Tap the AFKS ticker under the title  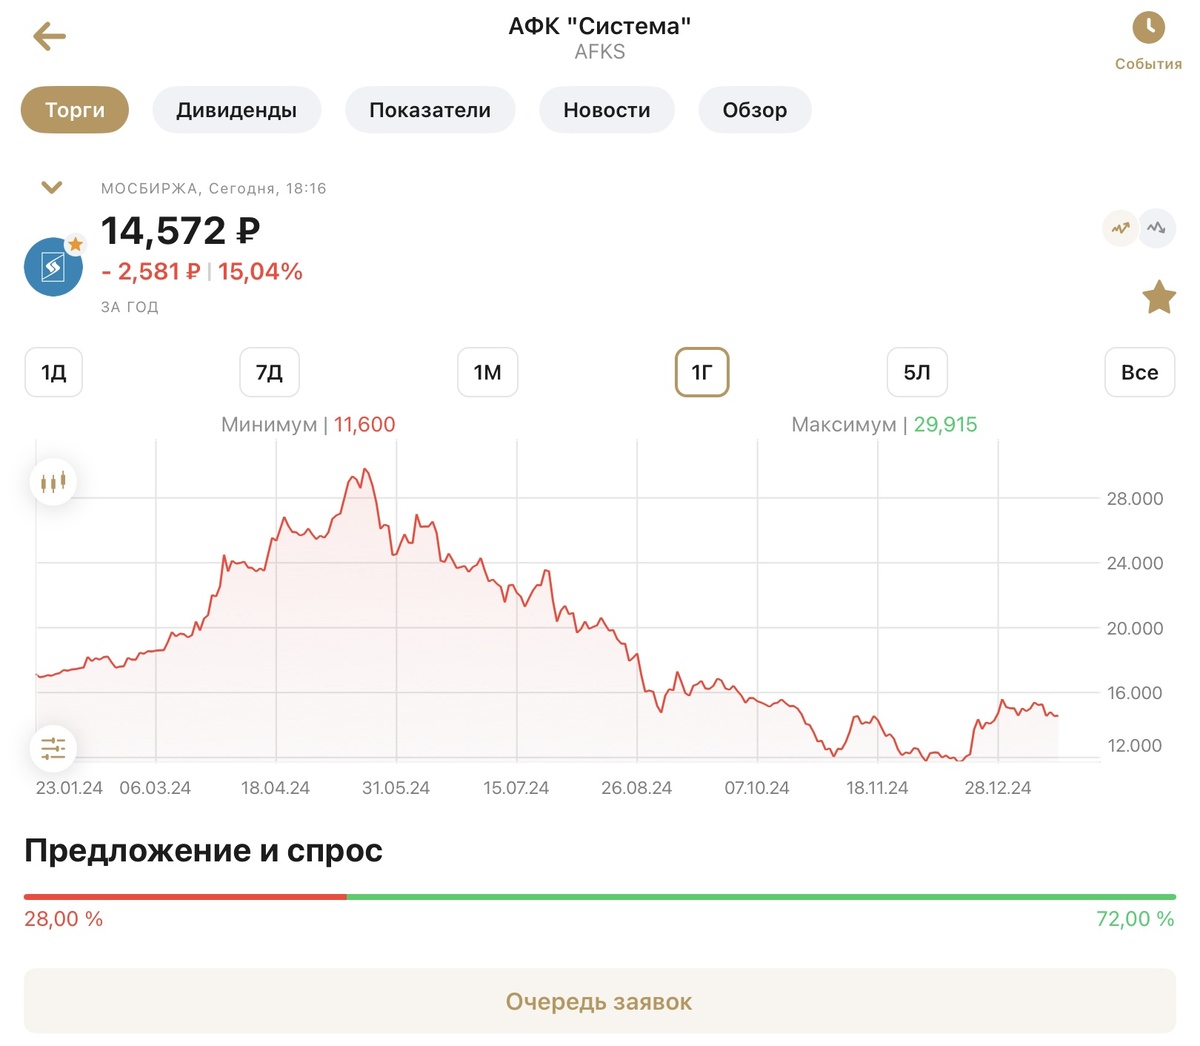600,52
